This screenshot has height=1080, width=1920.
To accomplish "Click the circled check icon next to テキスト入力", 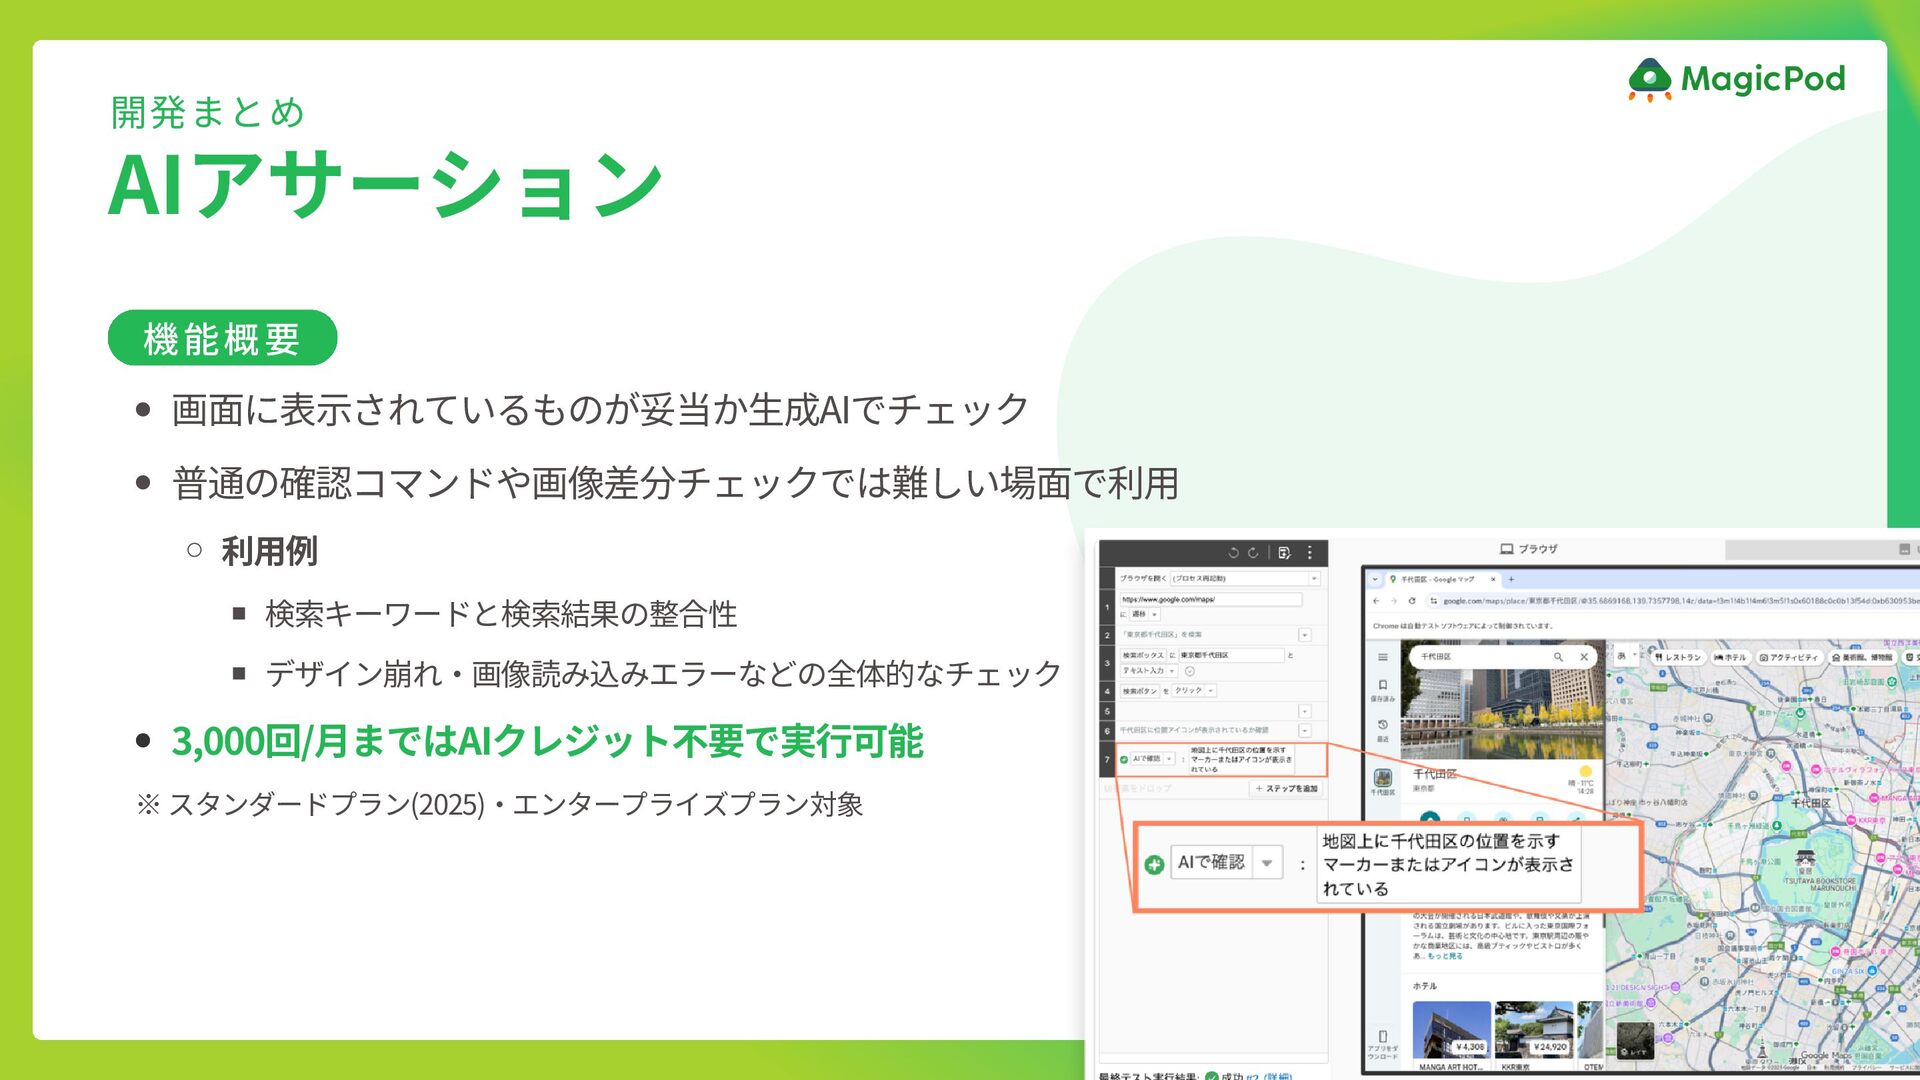I will click(1190, 671).
